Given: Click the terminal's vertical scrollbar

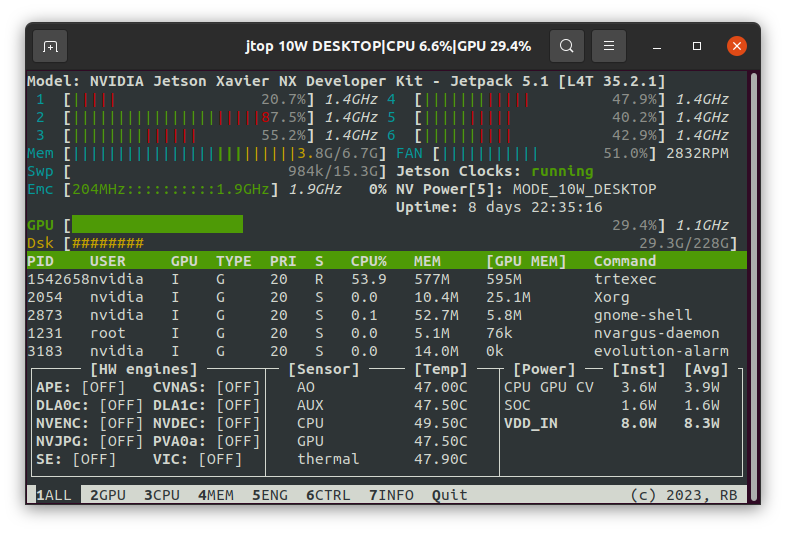Looking at the screenshot, I should coord(753,280).
